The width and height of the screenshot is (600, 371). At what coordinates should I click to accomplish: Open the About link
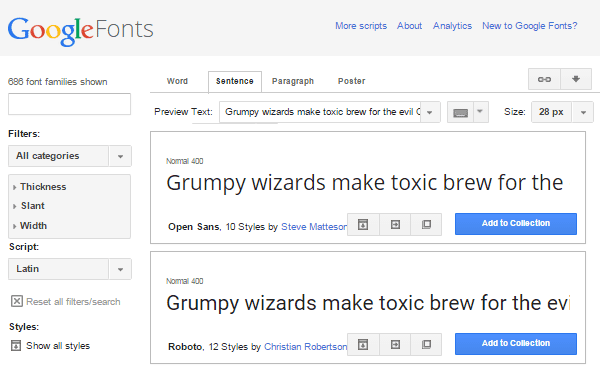(x=409, y=26)
